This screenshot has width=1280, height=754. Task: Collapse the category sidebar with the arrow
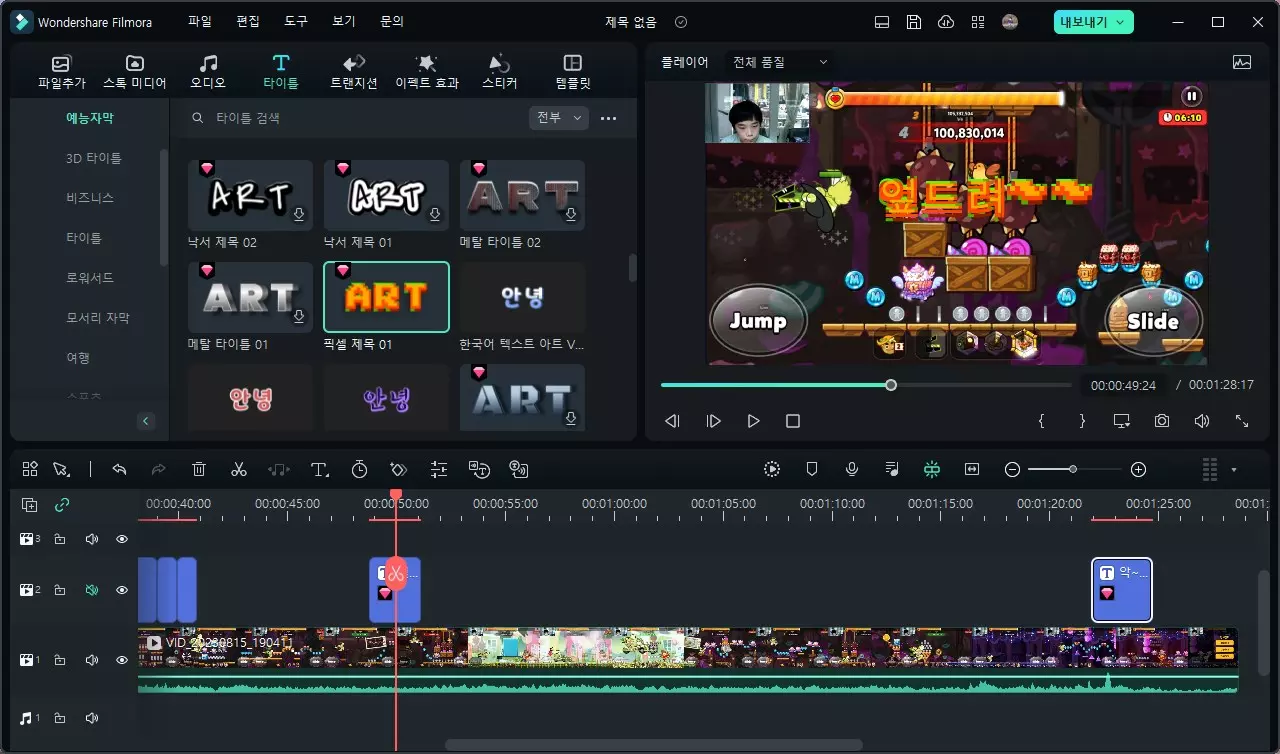click(x=146, y=421)
